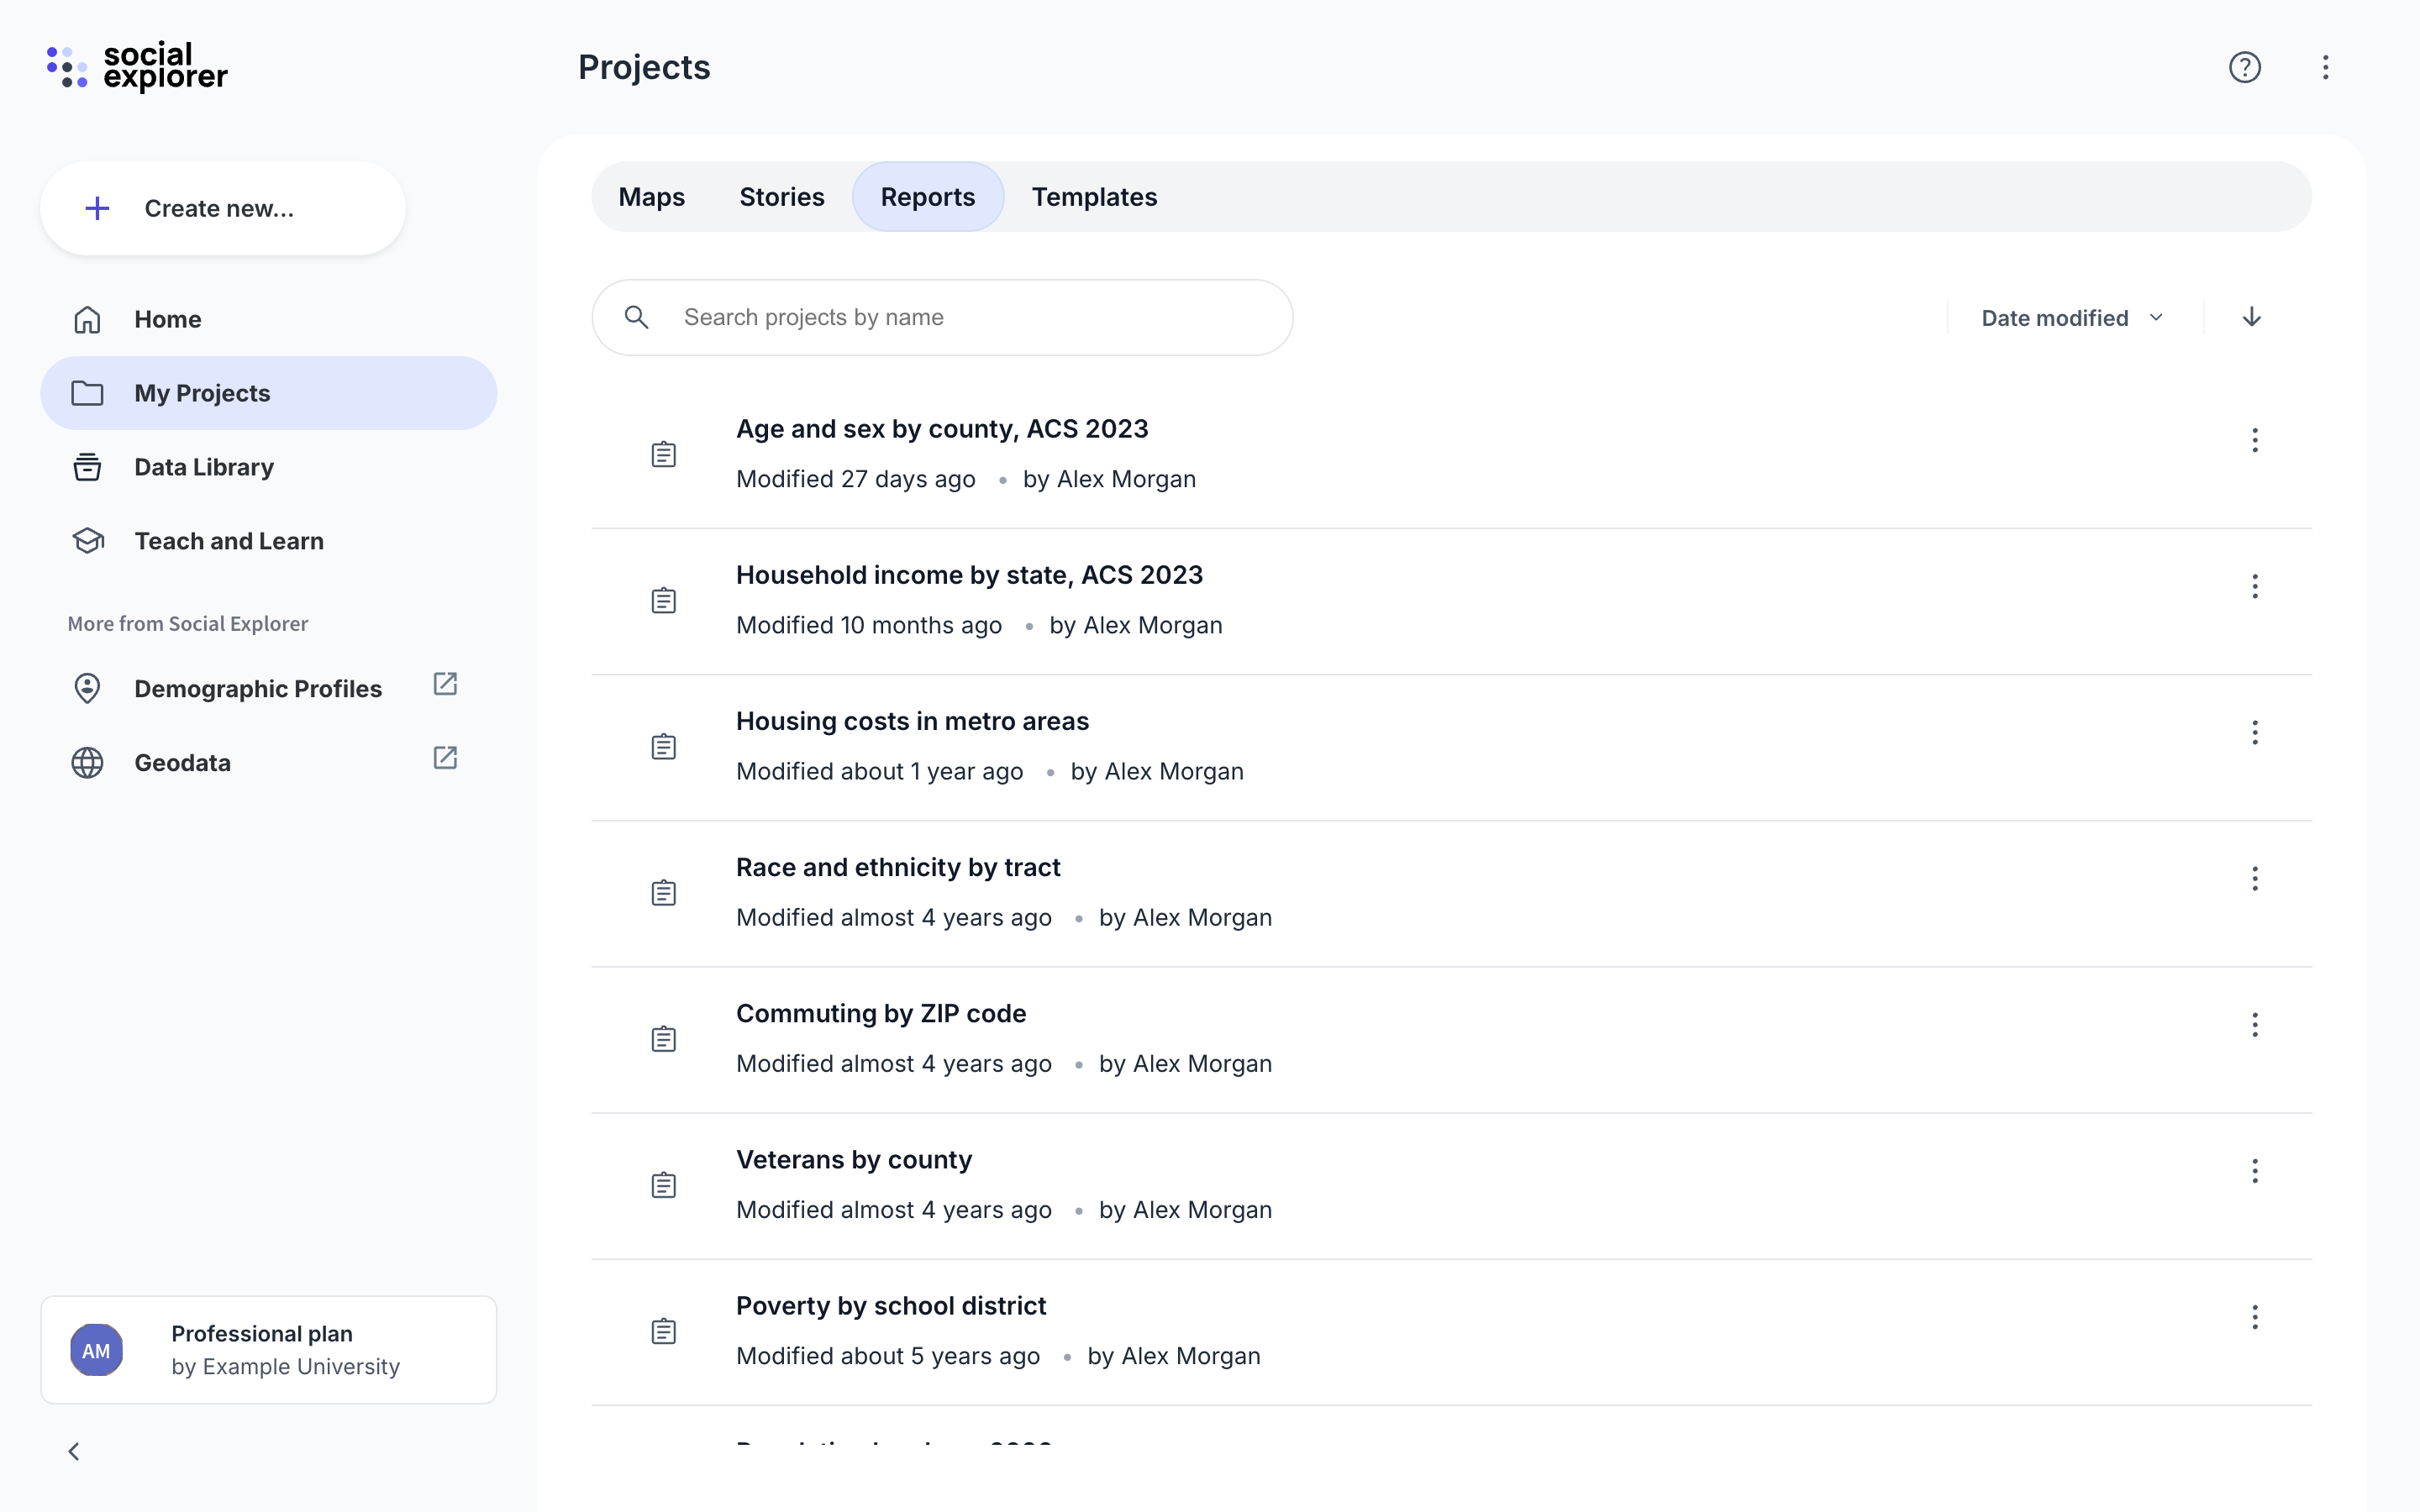This screenshot has height=1512, width=2420.
Task: Open Household income by state, ACS 2023
Action: tap(969, 575)
